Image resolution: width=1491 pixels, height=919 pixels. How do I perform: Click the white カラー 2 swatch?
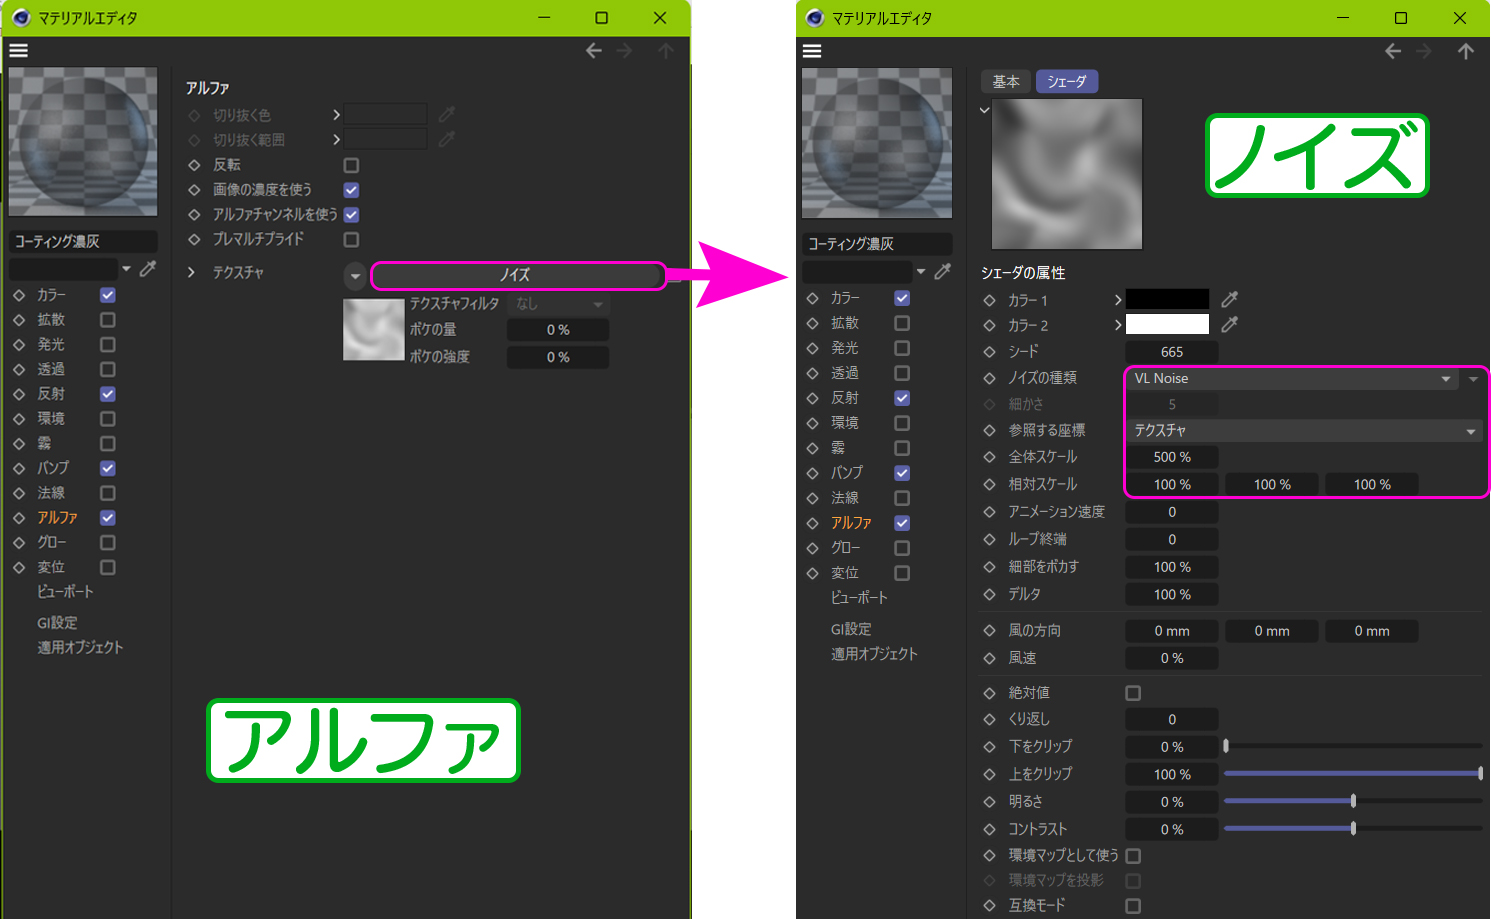coord(1167,324)
